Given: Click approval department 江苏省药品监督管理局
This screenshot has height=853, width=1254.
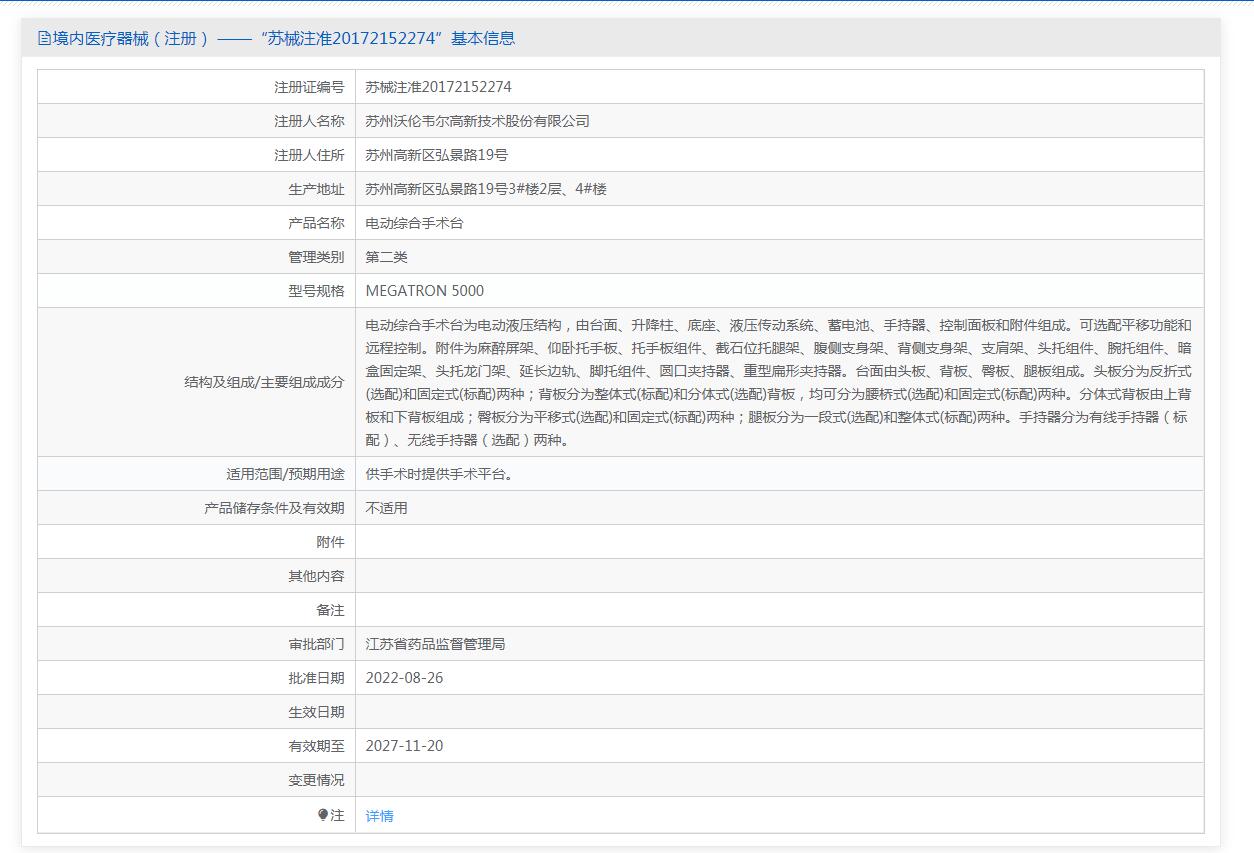Looking at the screenshot, I should (x=435, y=644).
